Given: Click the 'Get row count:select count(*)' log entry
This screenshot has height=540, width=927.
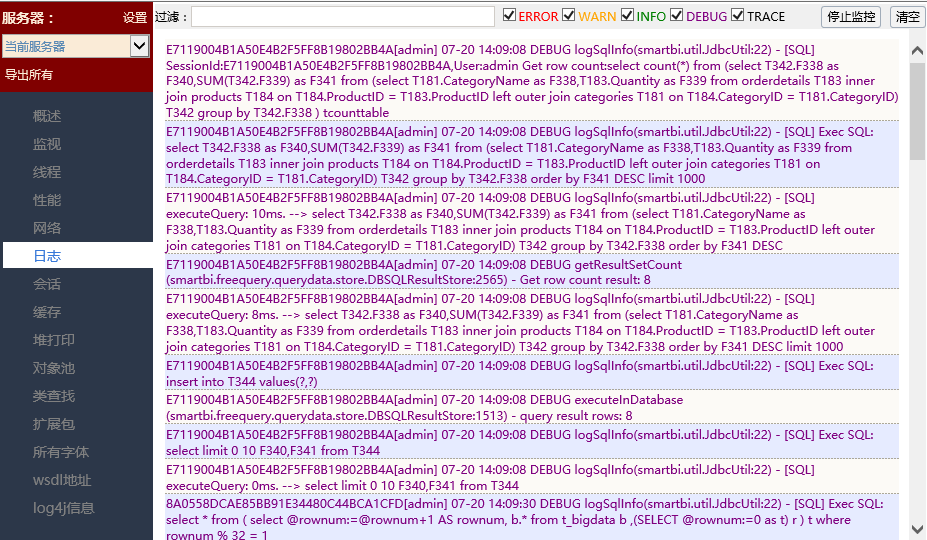Looking at the screenshot, I should coord(532,81).
